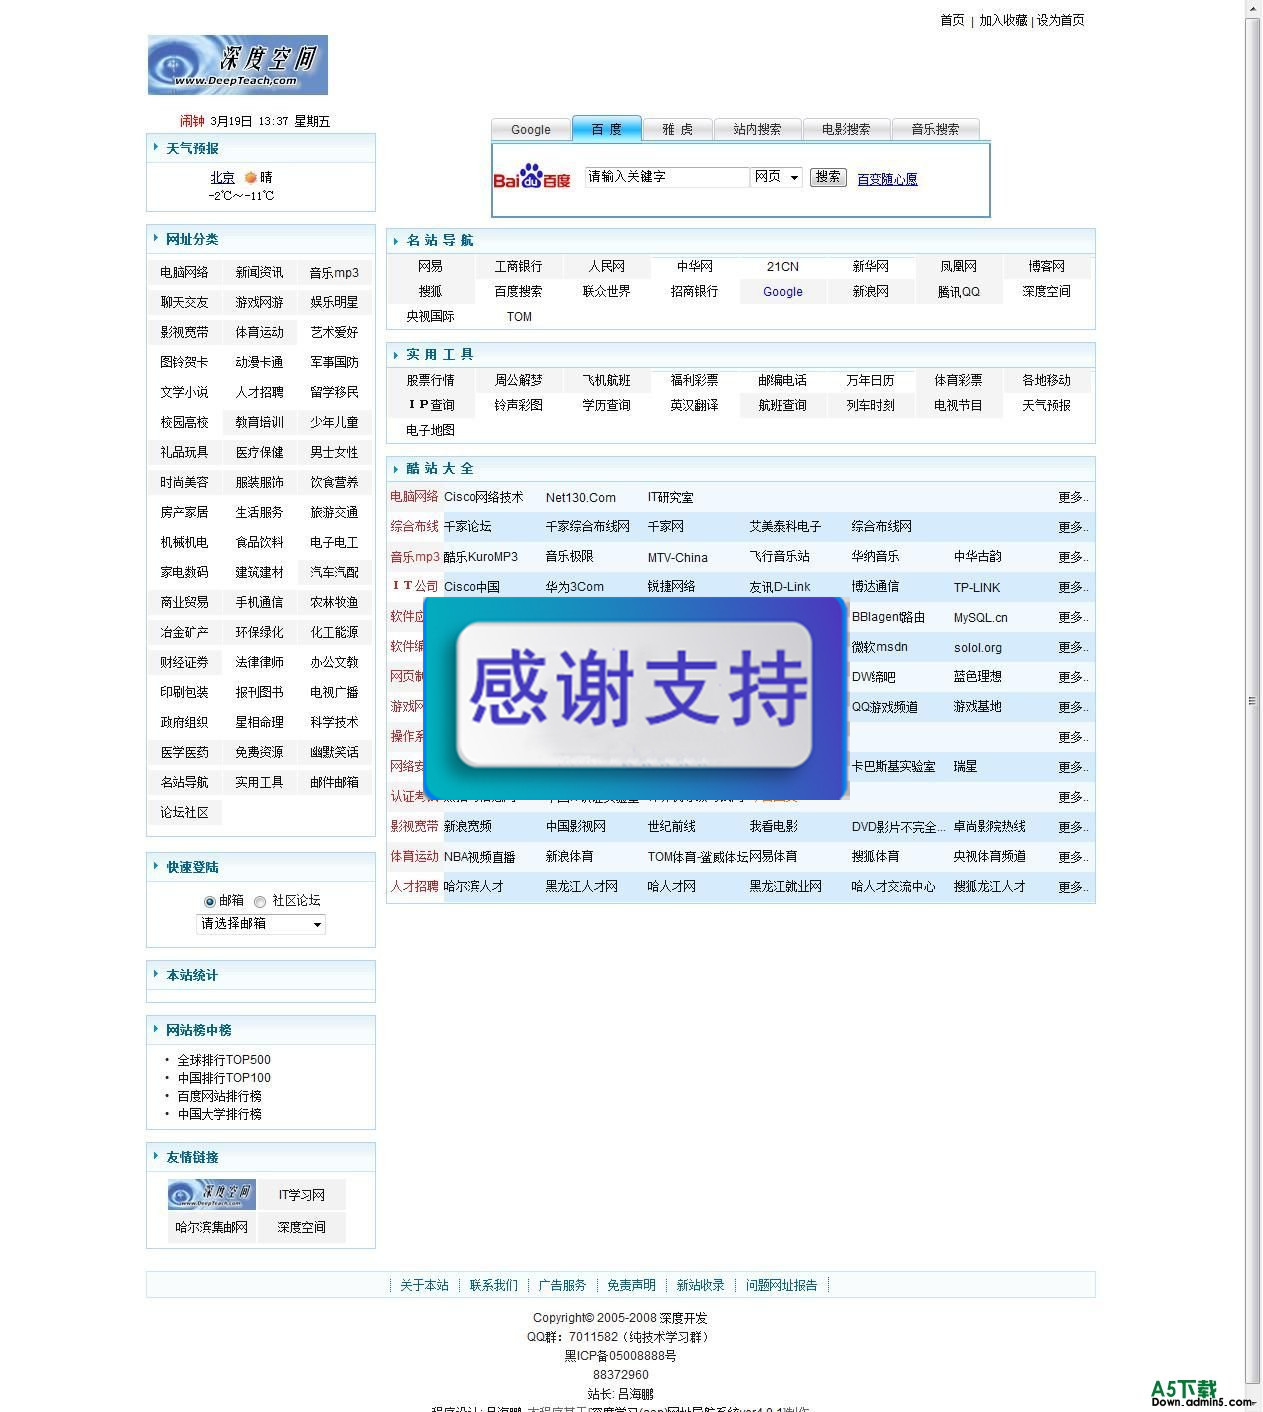Click the arrow beside 名站导航 header
The height and width of the screenshot is (1412, 1263).
396,241
